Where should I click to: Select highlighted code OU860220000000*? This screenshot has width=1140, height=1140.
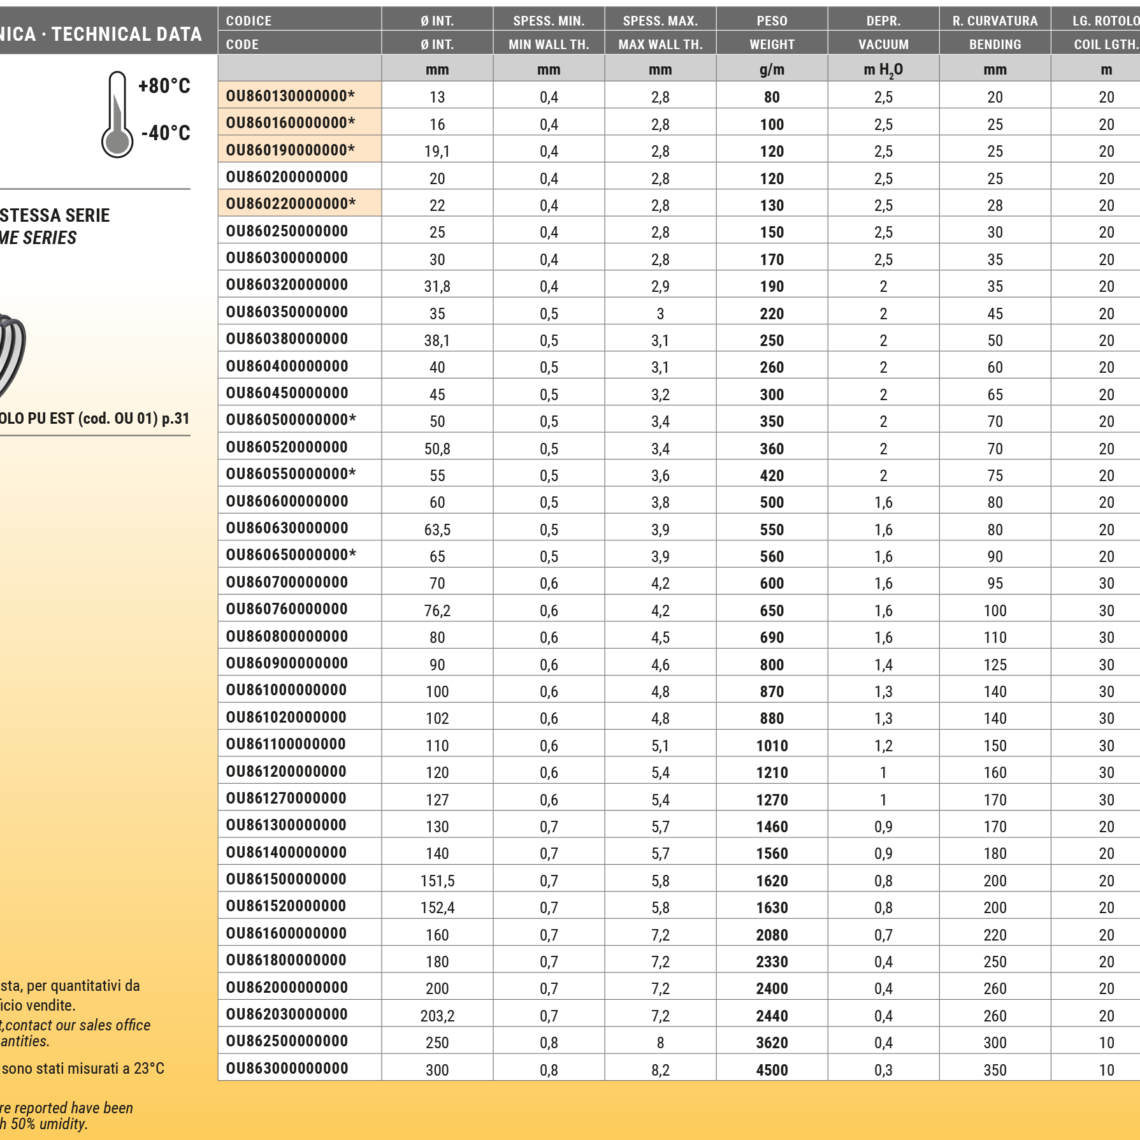291,203
